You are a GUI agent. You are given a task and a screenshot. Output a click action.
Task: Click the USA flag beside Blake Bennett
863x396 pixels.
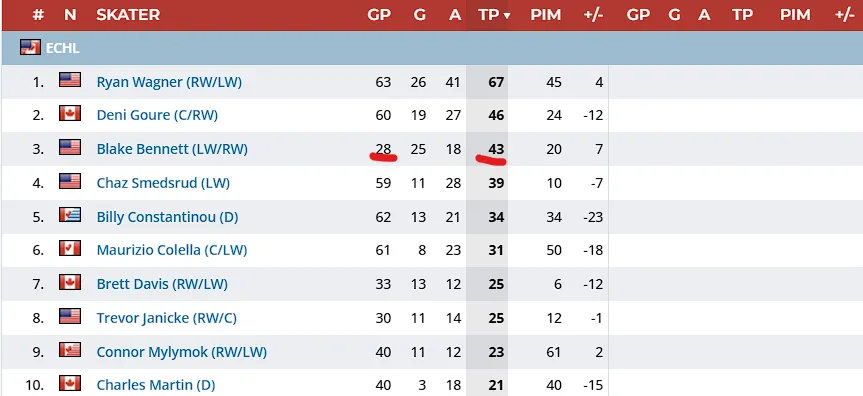[x=70, y=147]
